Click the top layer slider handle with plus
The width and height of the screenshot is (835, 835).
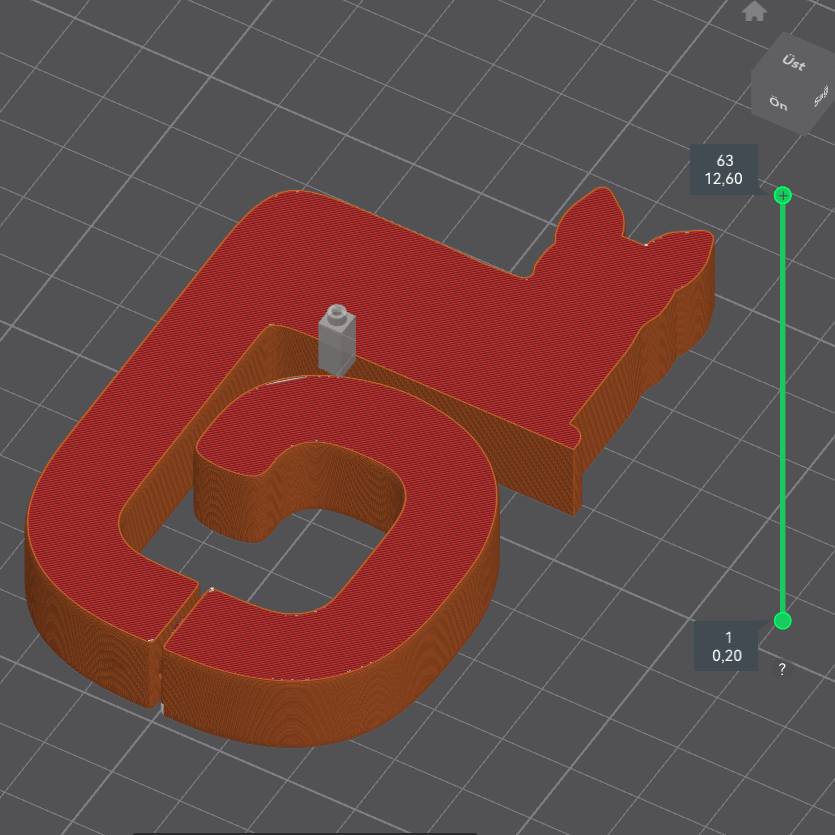click(783, 195)
